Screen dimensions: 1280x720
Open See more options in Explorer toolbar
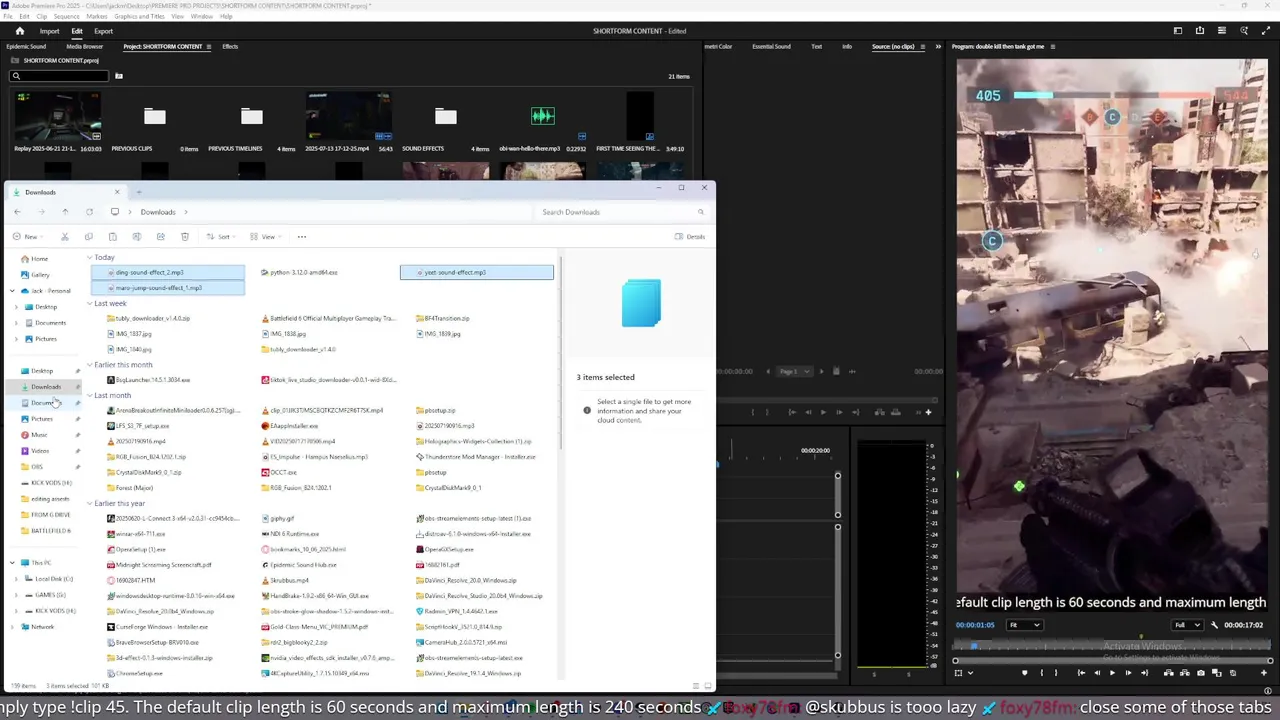point(301,237)
